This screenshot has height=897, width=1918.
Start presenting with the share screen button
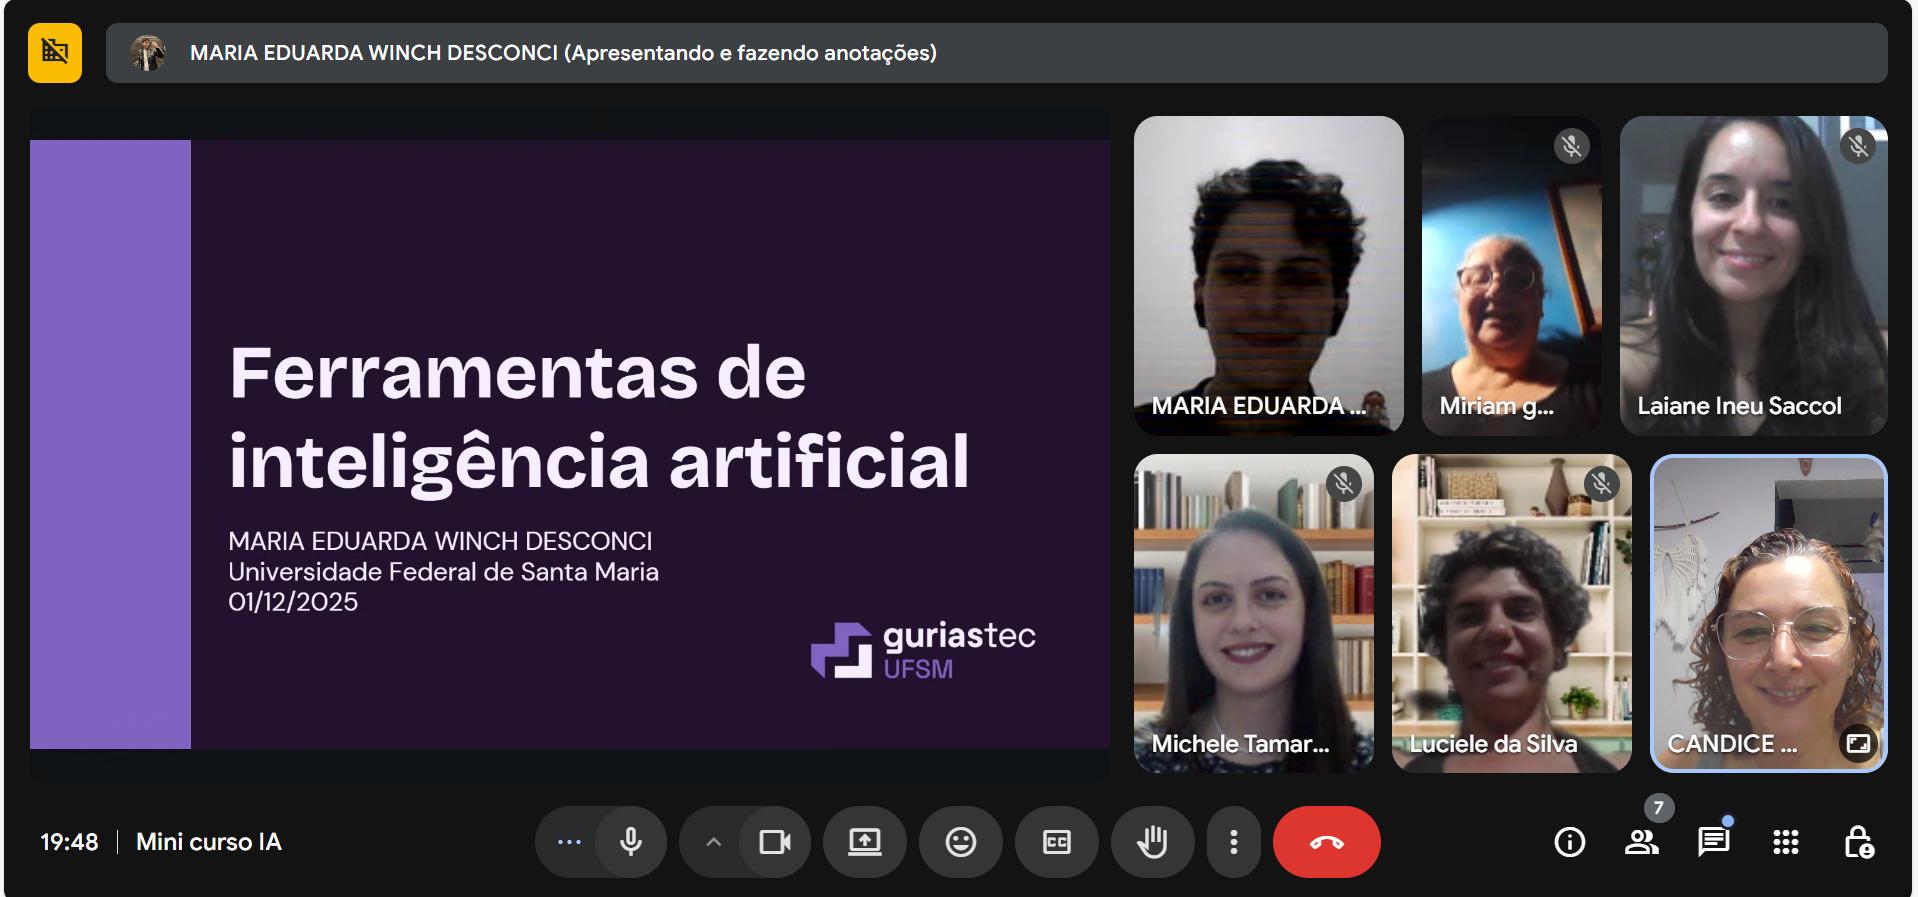pos(864,842)
